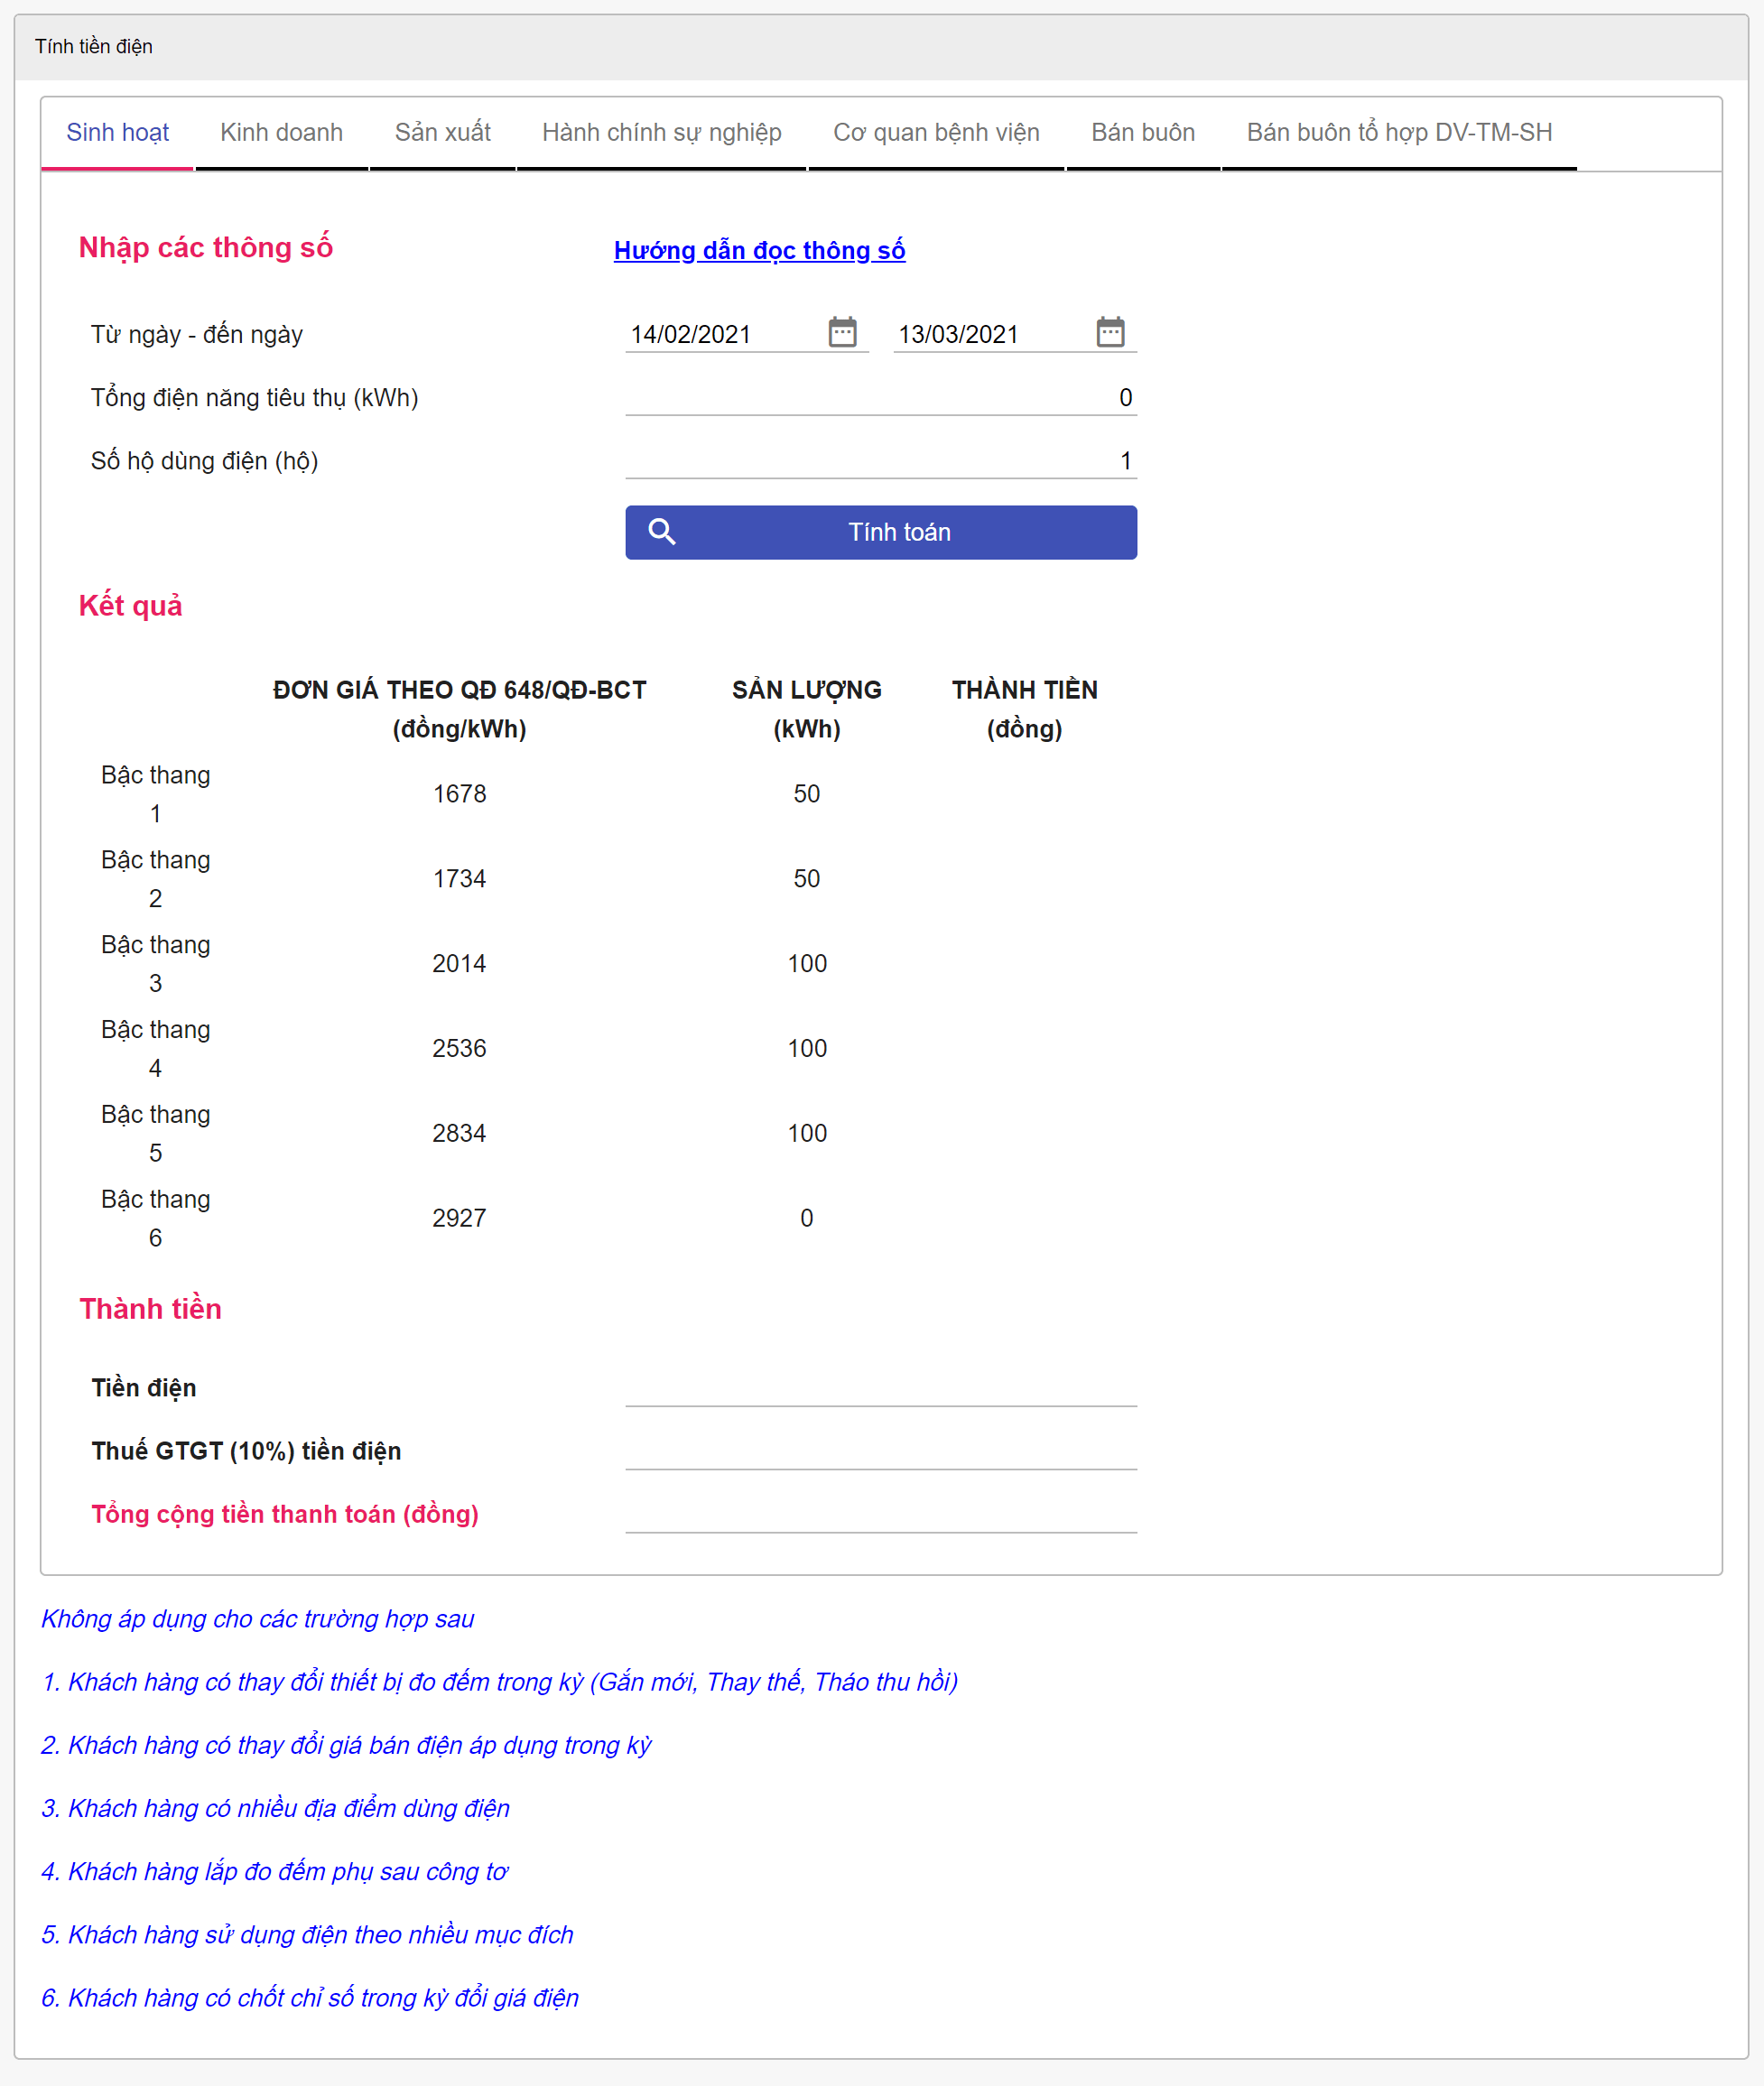Screen dimensions: 1764x2086
Task: Switch to the Sản xuất tab
Action: pos(442,131)
